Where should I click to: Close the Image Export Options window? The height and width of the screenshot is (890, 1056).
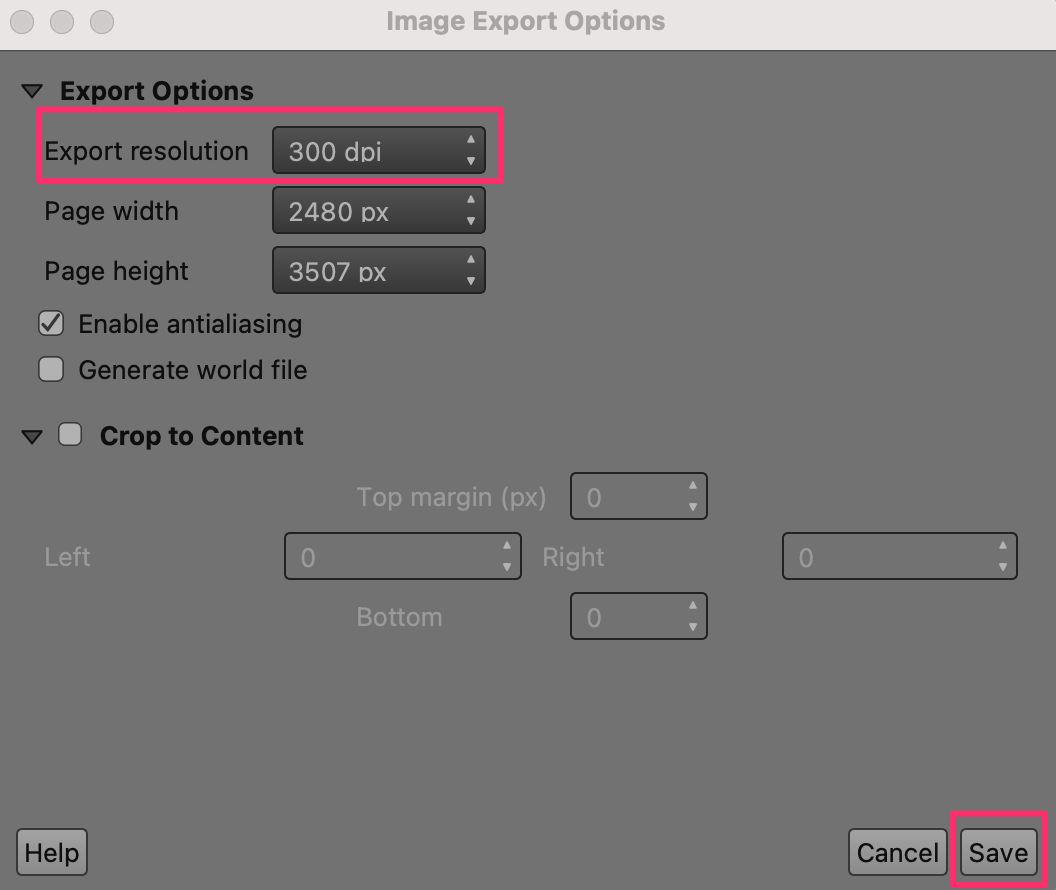22,21
